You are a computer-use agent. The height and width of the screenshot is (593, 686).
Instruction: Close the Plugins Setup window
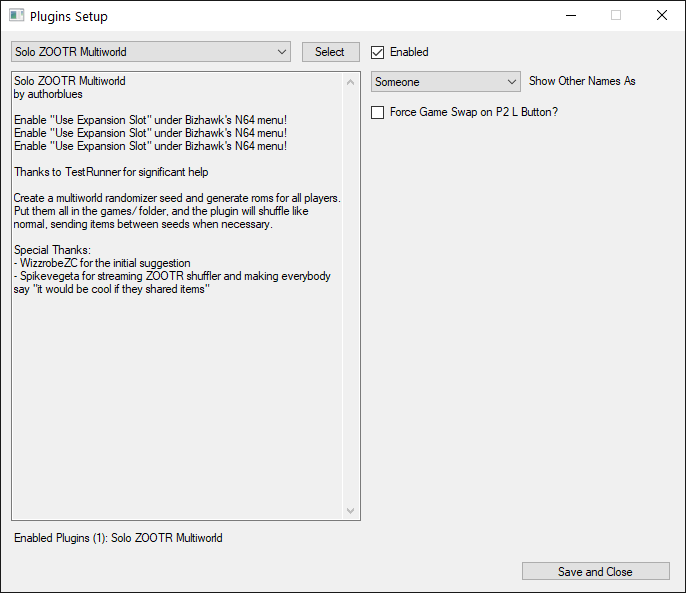(662, 16)
